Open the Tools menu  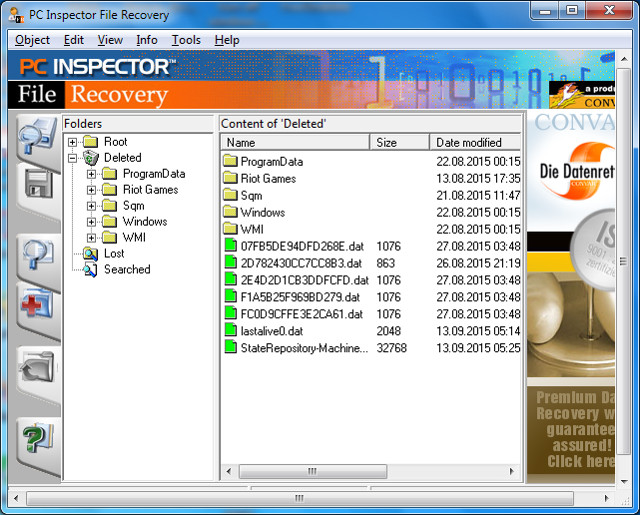185,40
